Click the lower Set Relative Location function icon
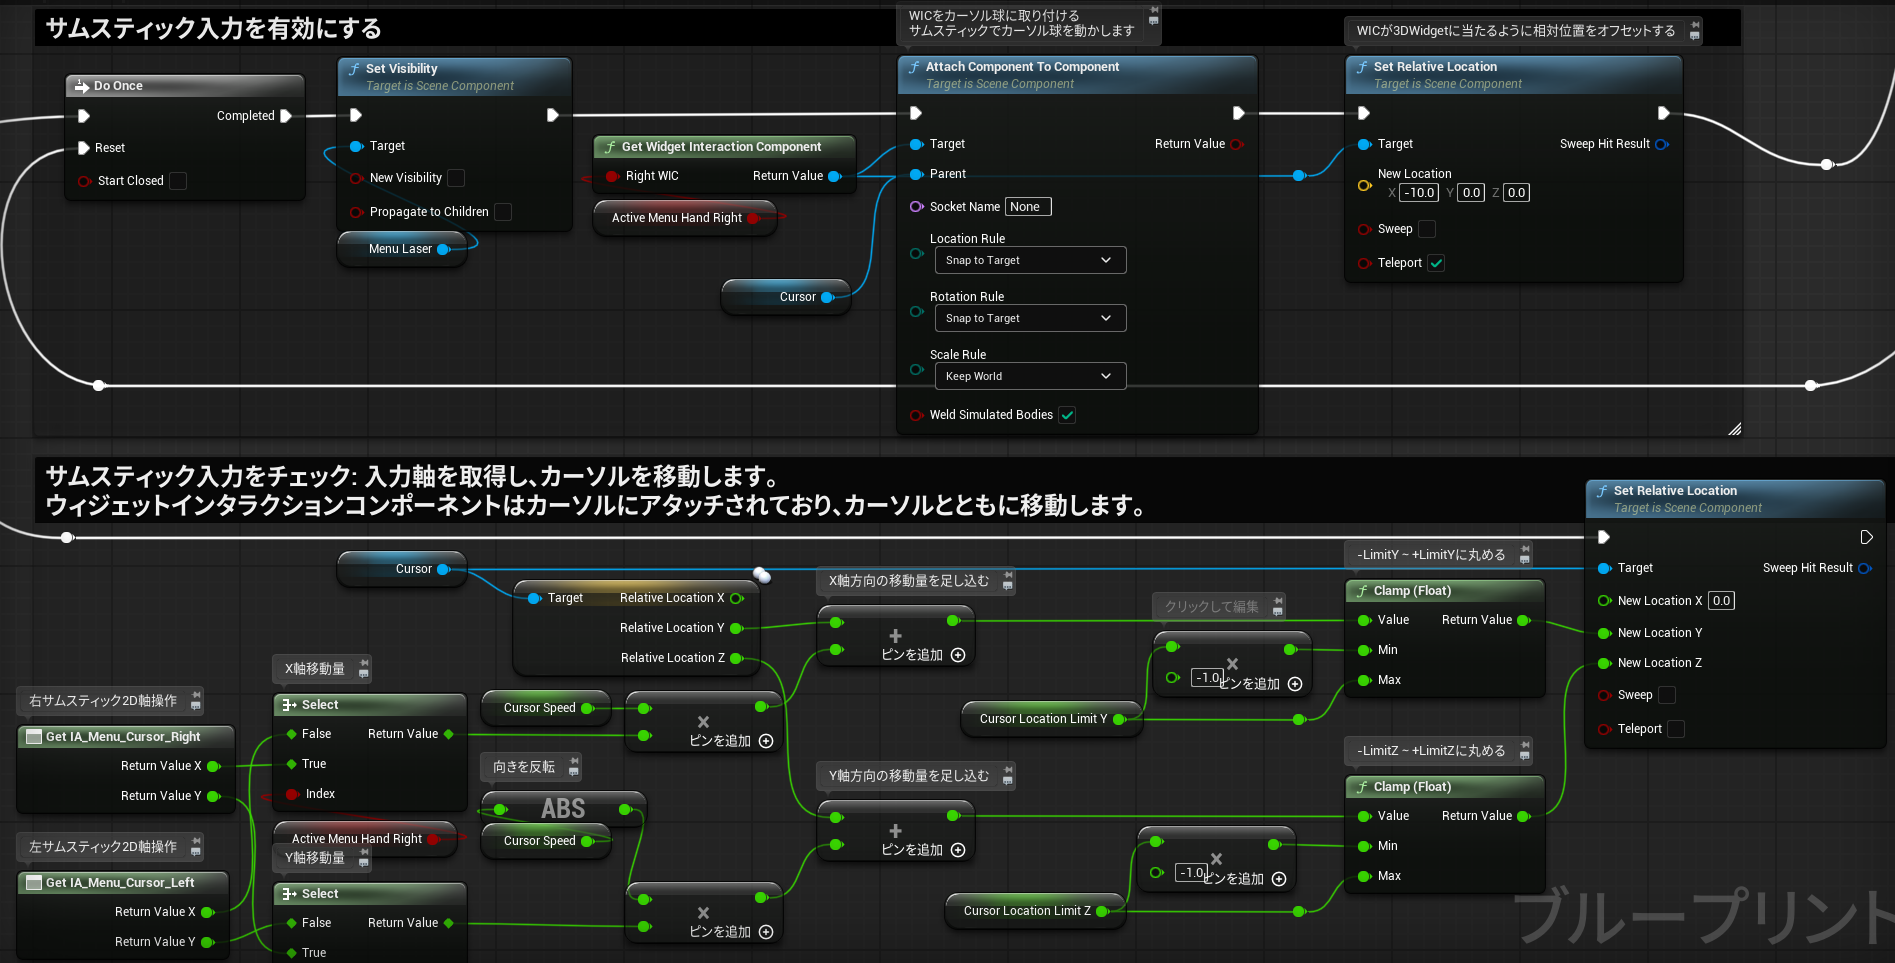 click(x=1602, y=490)
